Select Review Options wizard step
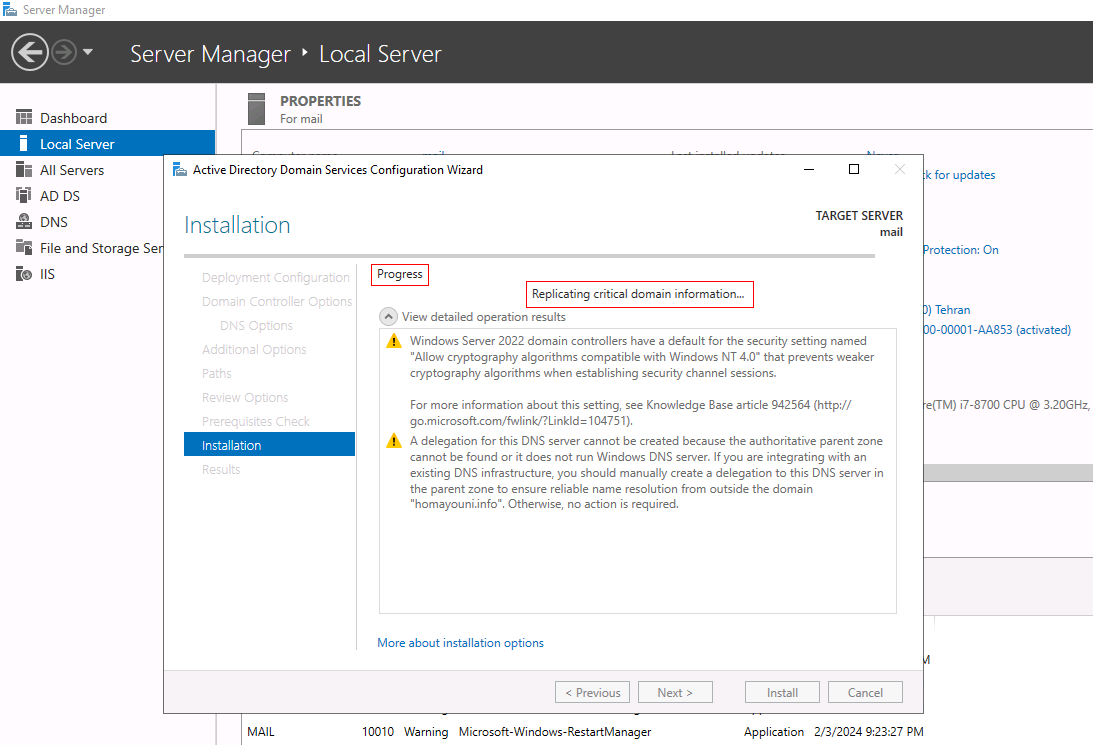Viewport: 1093px width, 745px height. (245, 397)
